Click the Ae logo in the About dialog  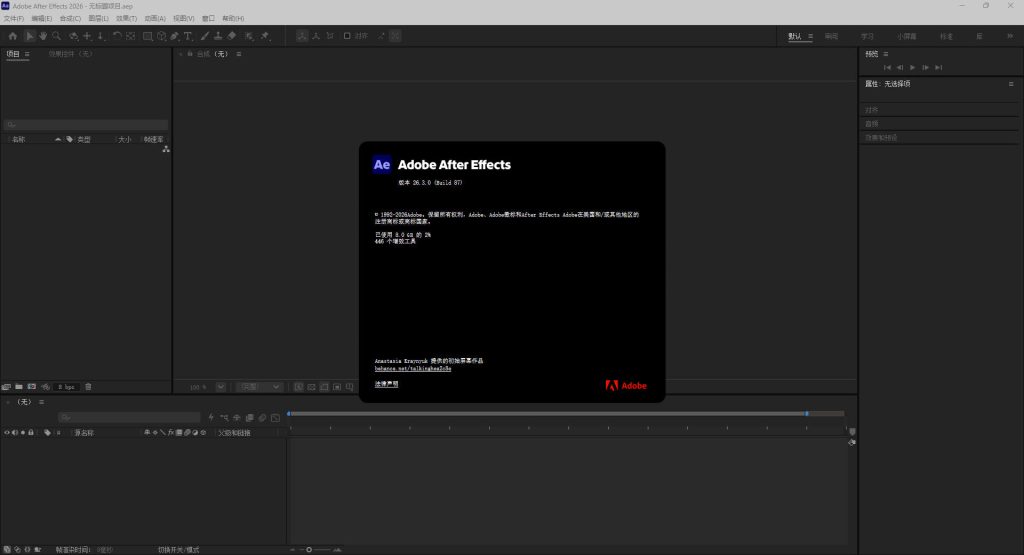[x=381, y=165]
